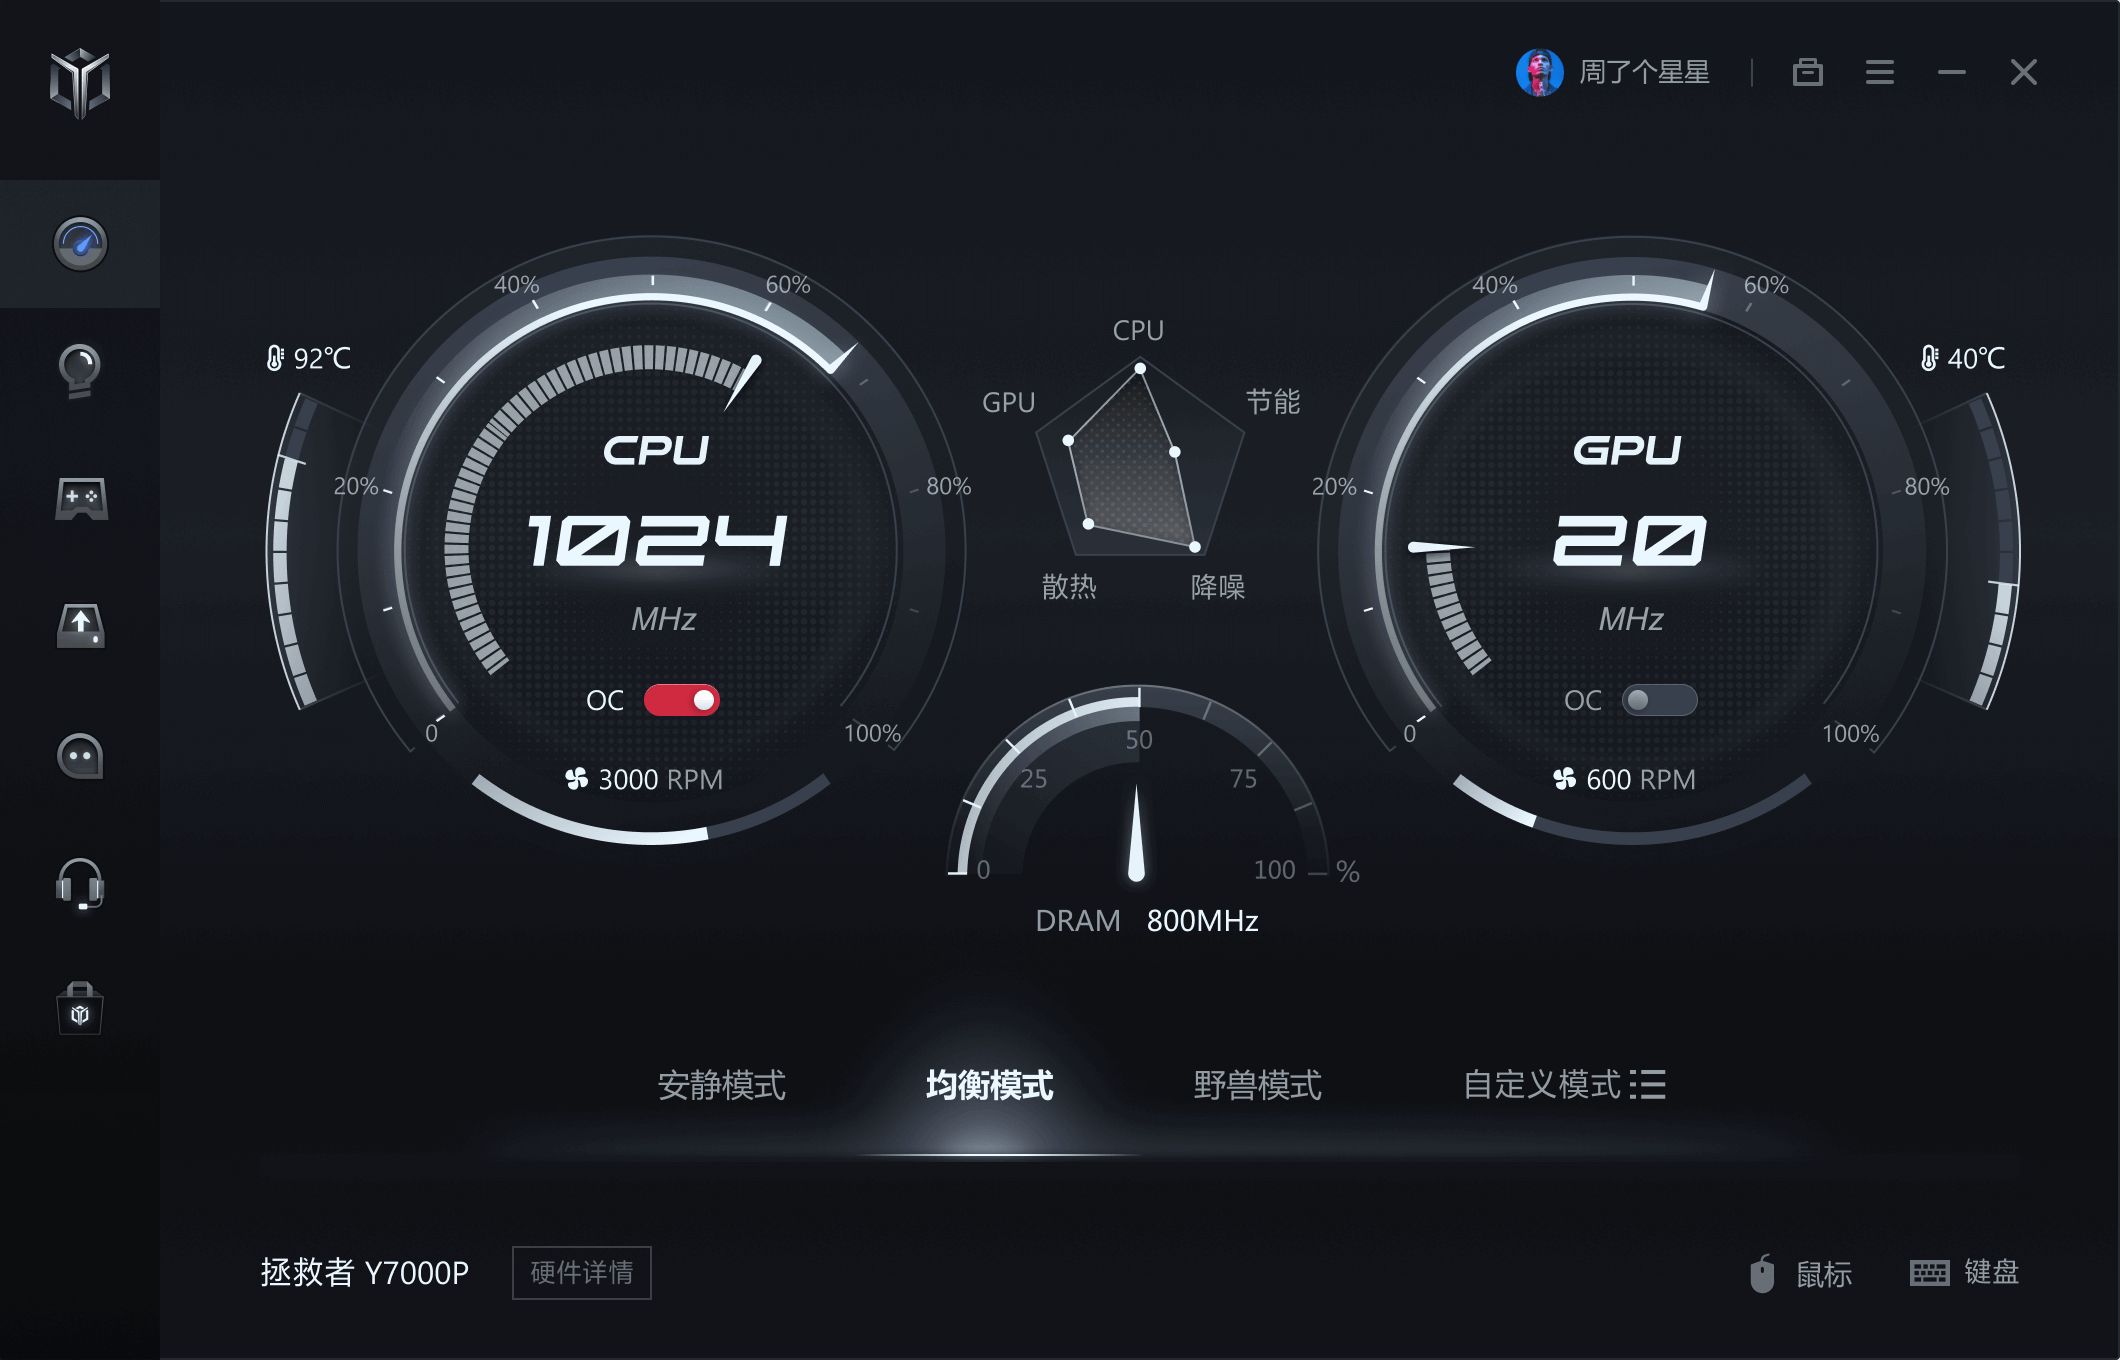Viewport: 2120px width, 1360px height.
Task: Open the lightbulb sidebar section
Action: [80, 370]
